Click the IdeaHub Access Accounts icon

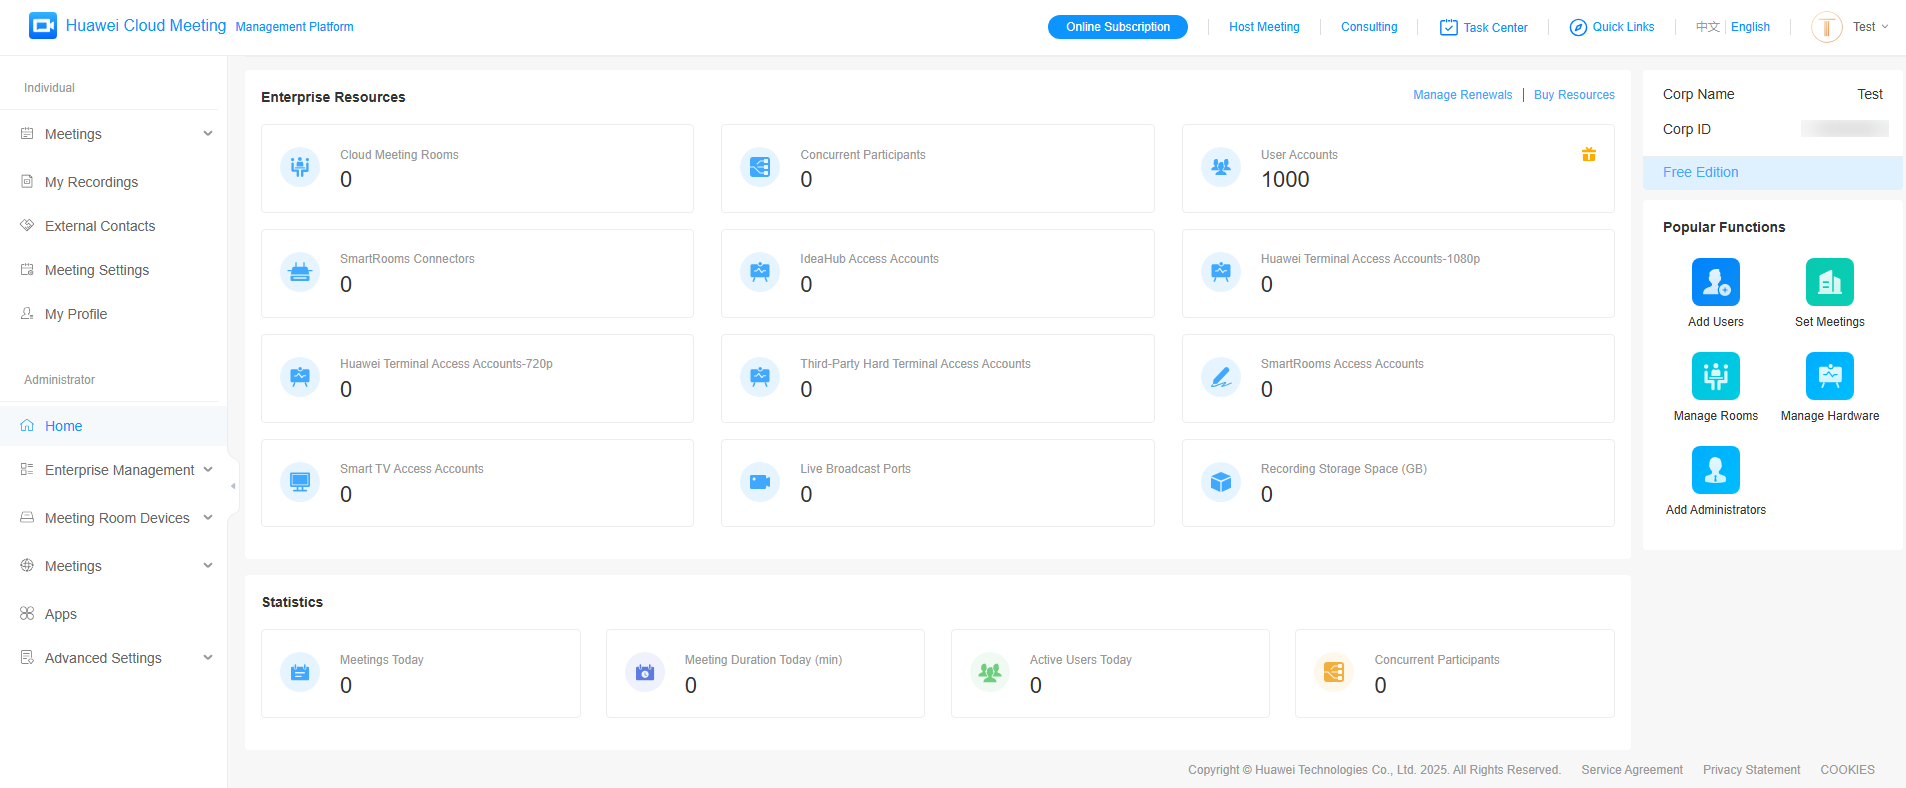tap(760, 272)
